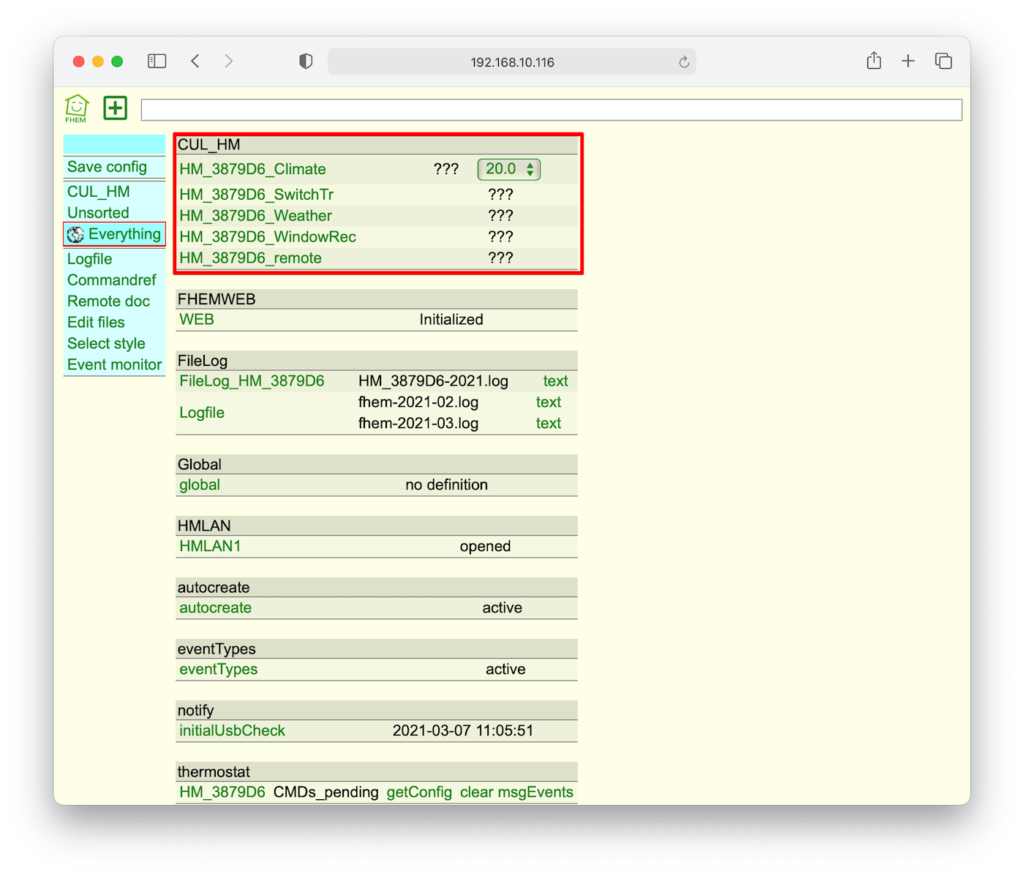The height and width of the screenshot is (876, 1024).
Task: Open the HM_3879D6 thermostat device link
Action: [x=223, y=792]
